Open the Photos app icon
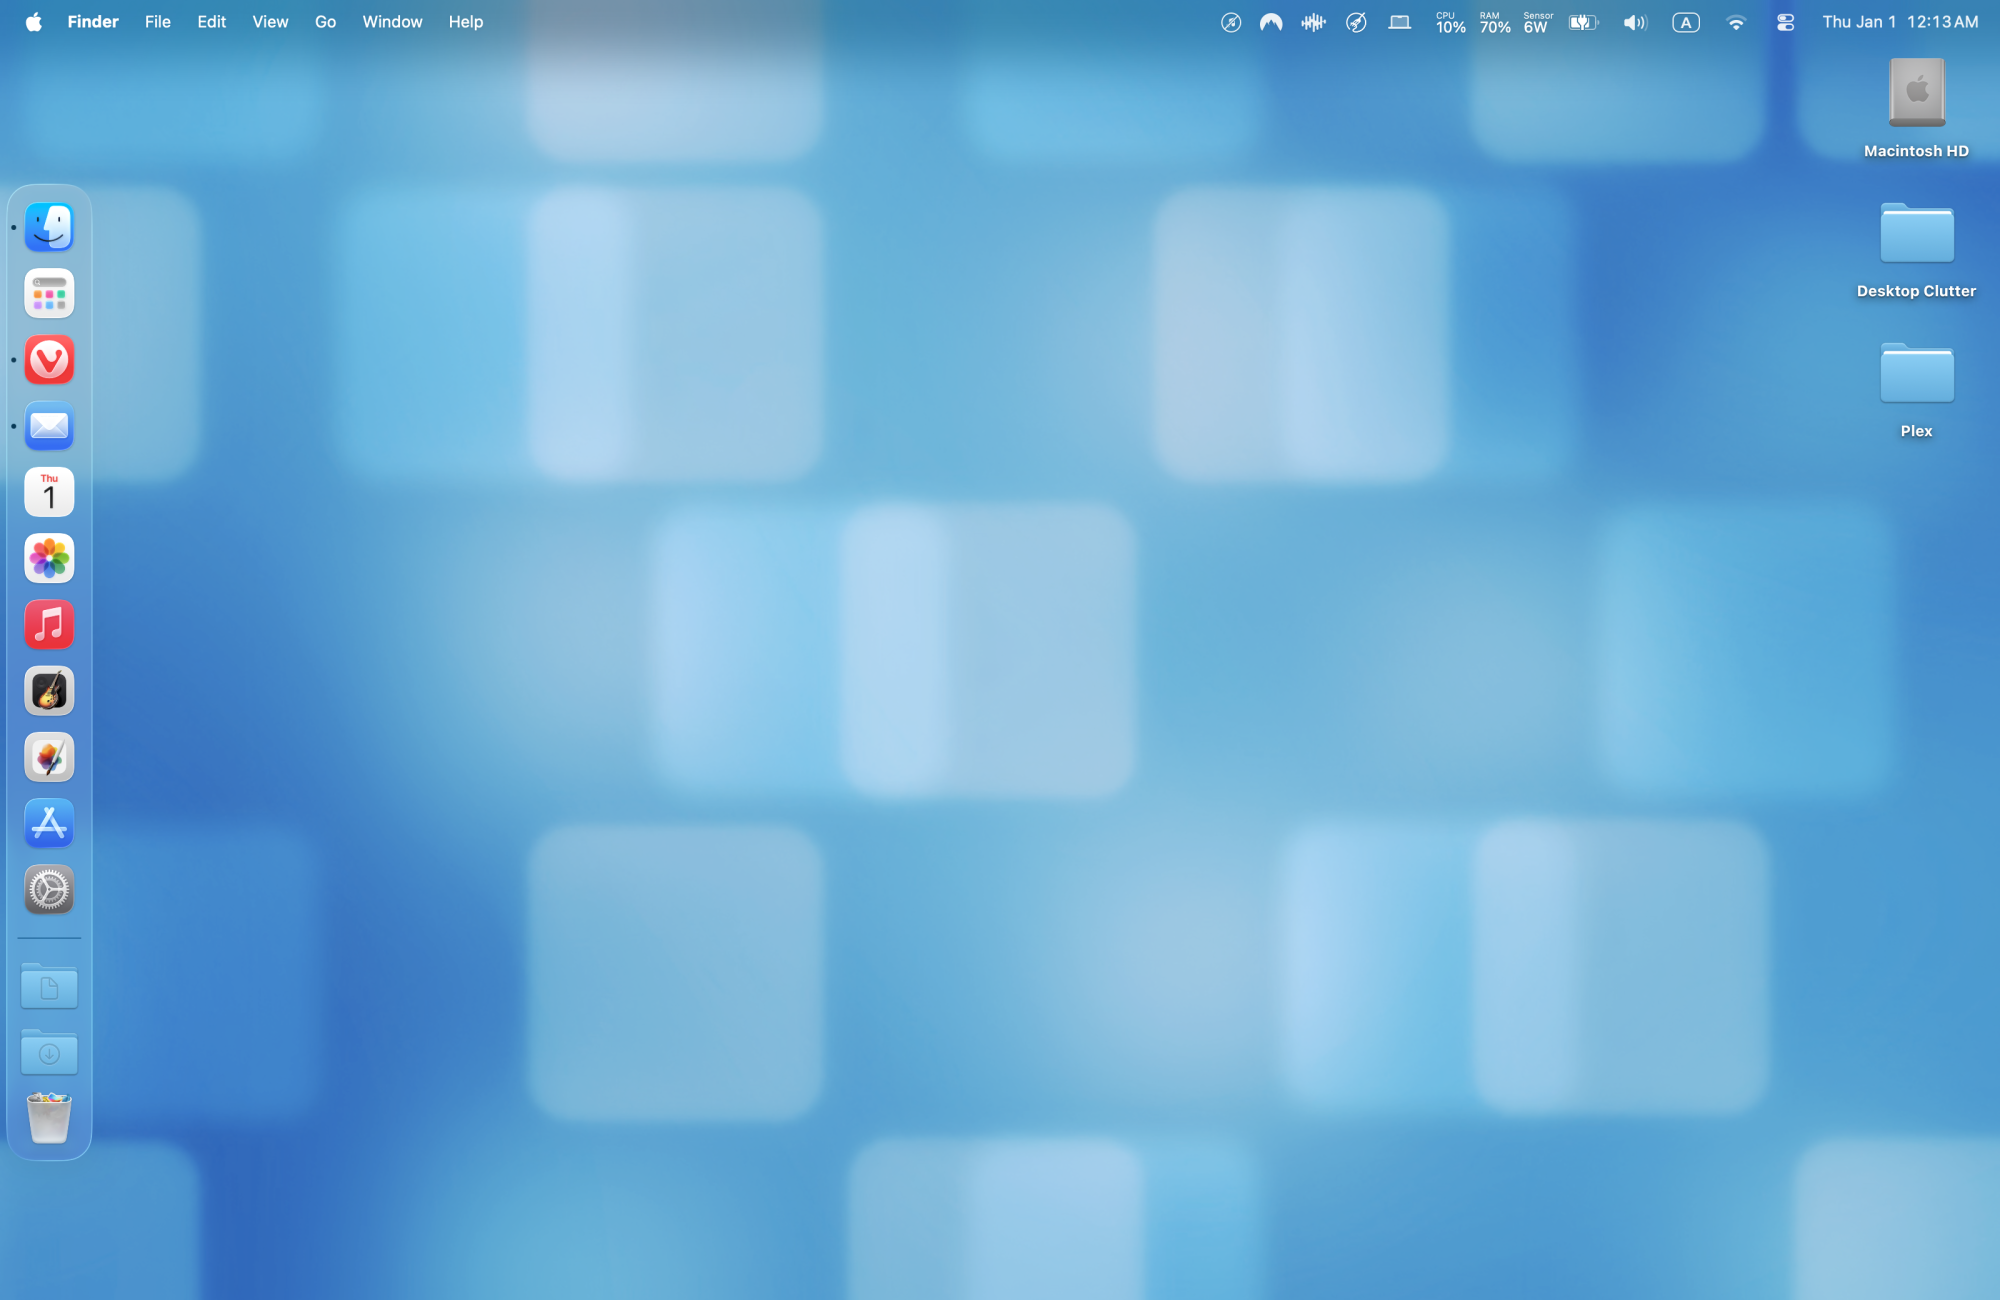Viewport: 2000px width, 1300px height. [x=49, y=558]
